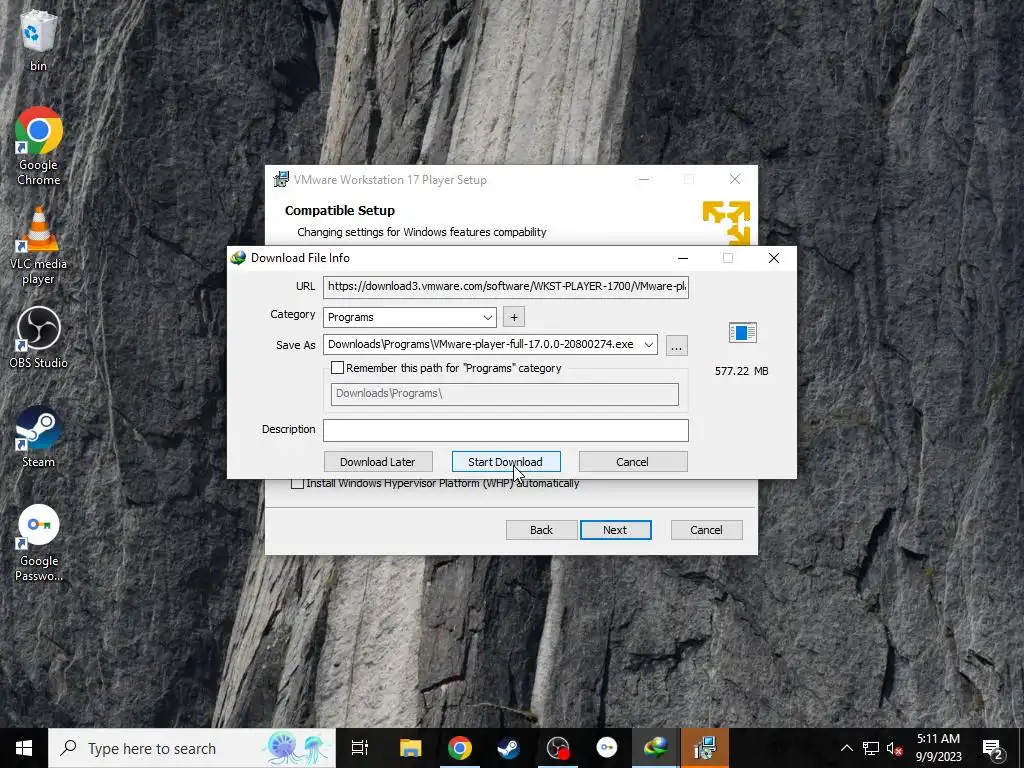Click Back in the VMware Setup window

coord(541,530)
